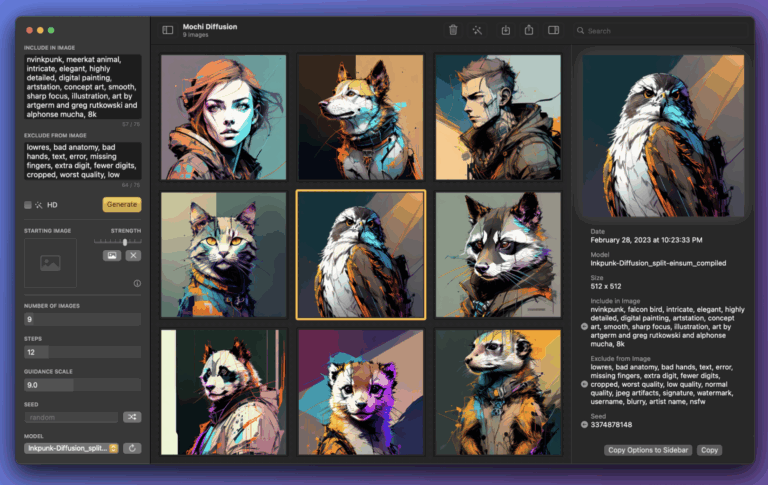The image size is (768, 485).
Task: Click the refresh models icon
Action: (x=132, y=448)
